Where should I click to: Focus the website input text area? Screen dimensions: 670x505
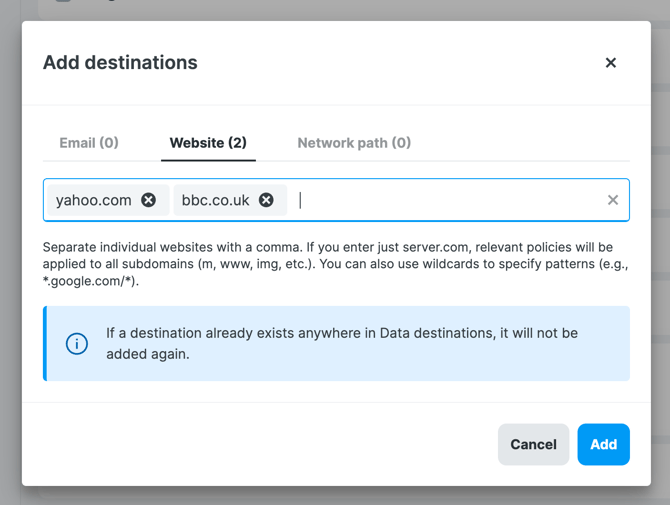pyautogui.click(x=450, y=200)
